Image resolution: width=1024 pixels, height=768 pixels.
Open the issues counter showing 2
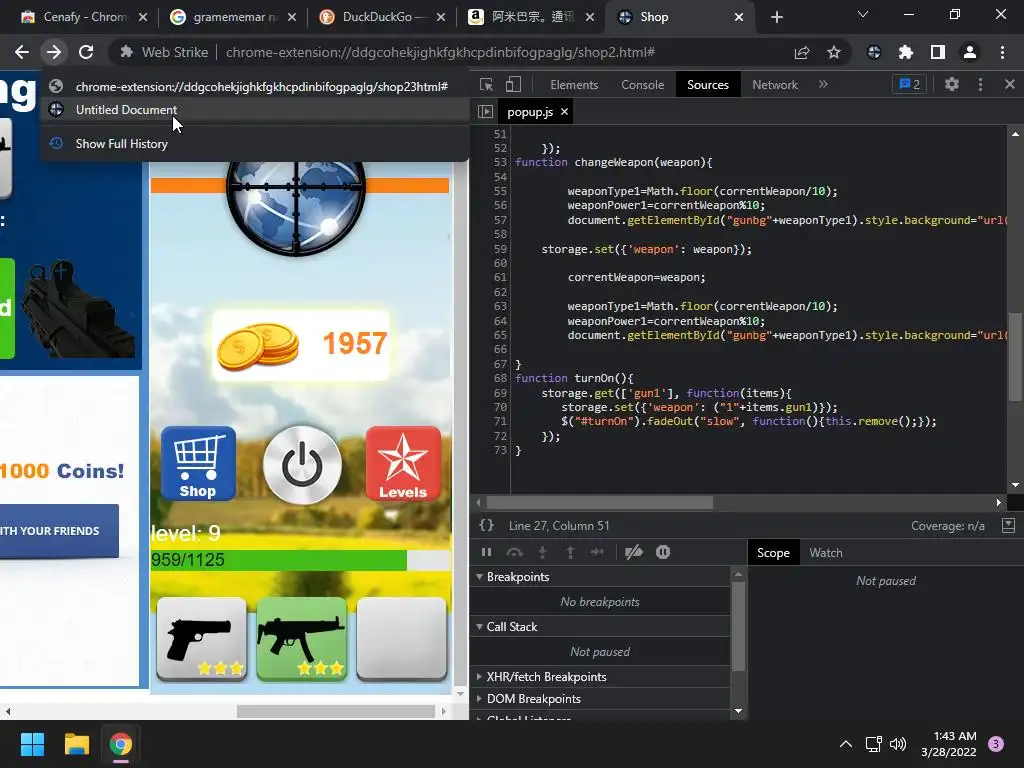click(909, 85)
